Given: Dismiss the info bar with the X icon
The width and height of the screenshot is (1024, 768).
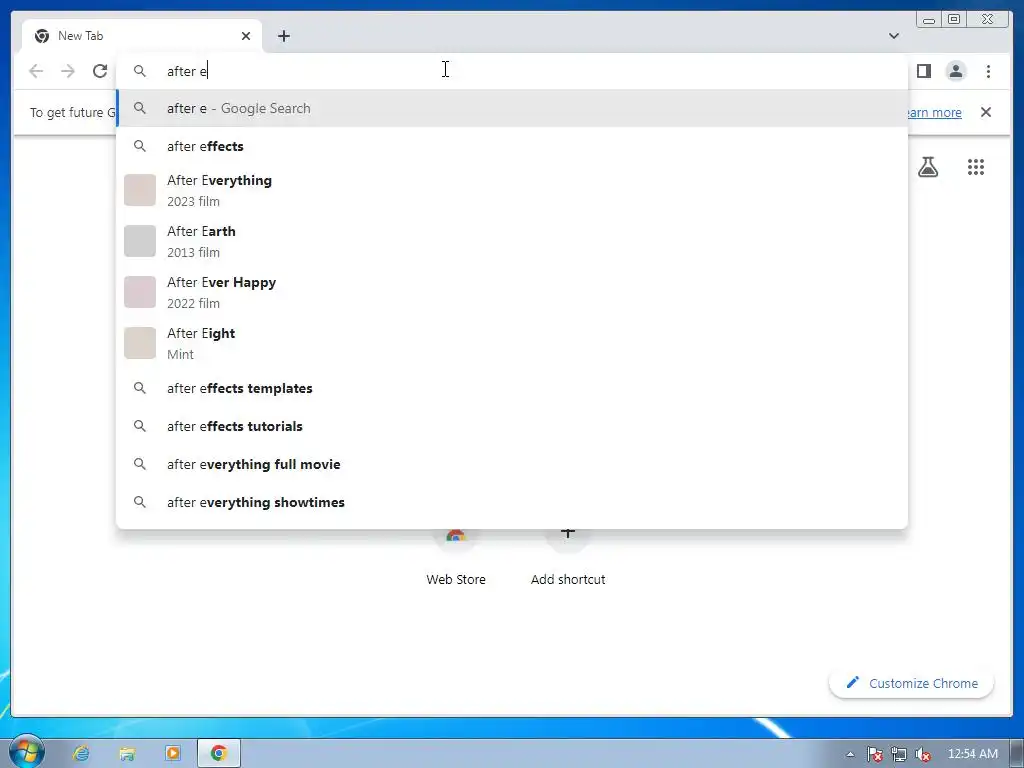Looking at the screenshot, I should point(985,112).
